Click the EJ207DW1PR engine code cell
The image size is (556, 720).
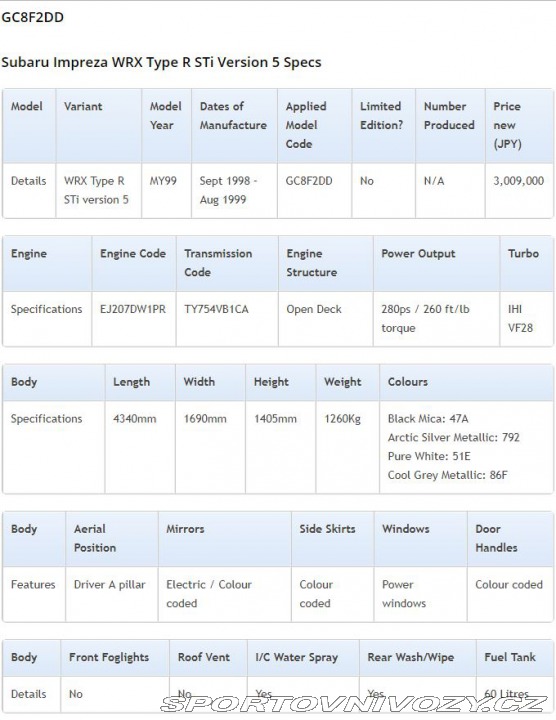coord(133,309)
